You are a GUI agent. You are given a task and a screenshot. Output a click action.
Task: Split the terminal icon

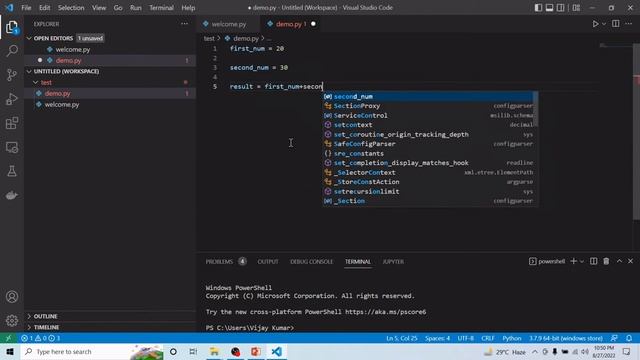pos(593,261)
